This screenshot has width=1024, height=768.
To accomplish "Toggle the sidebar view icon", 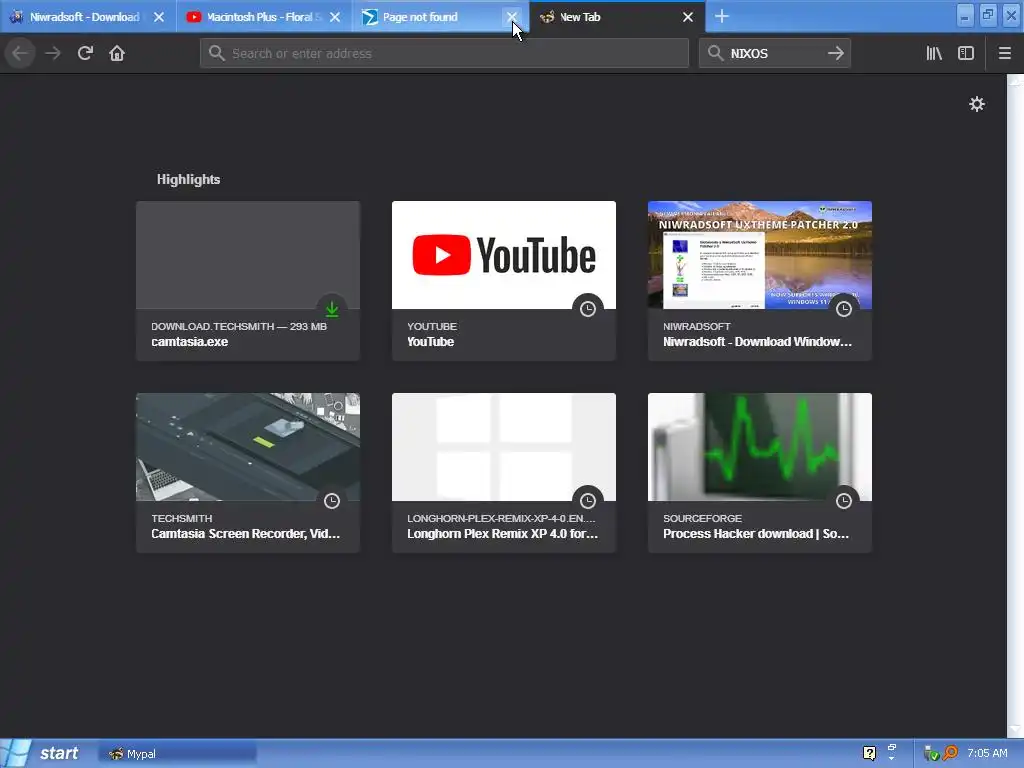I will 966,54.
